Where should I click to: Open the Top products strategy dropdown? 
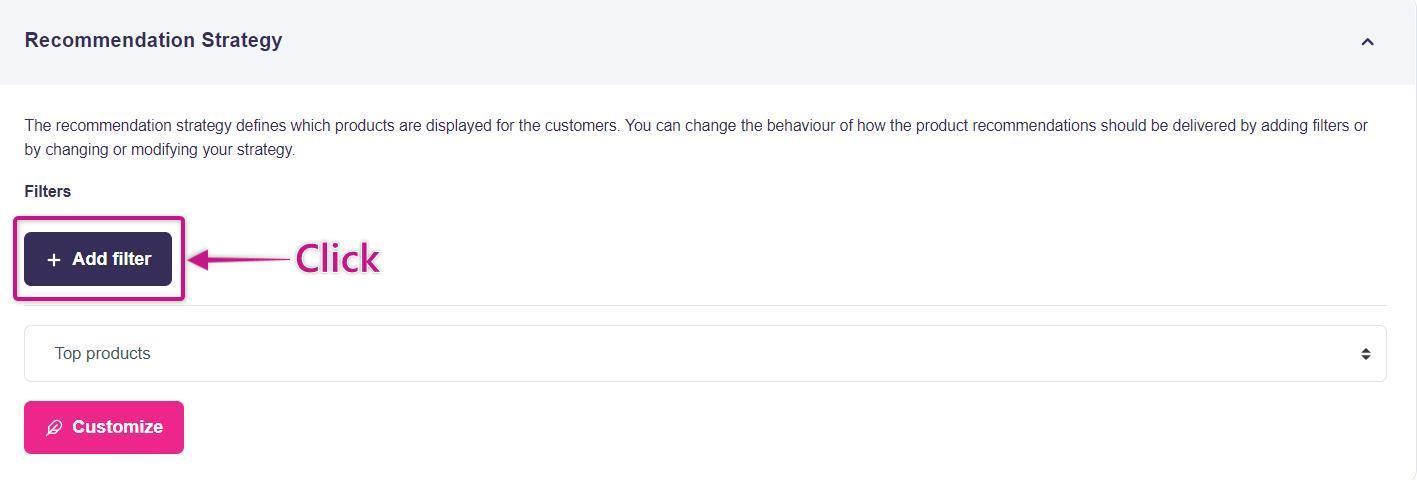705,353
